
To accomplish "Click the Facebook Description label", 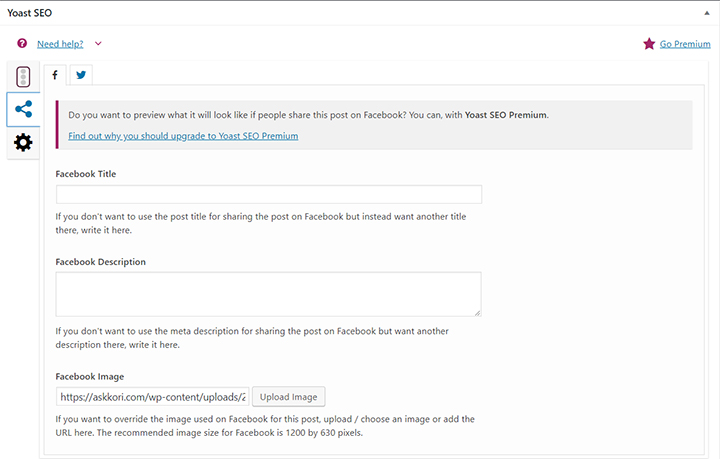I will (101, 262).
